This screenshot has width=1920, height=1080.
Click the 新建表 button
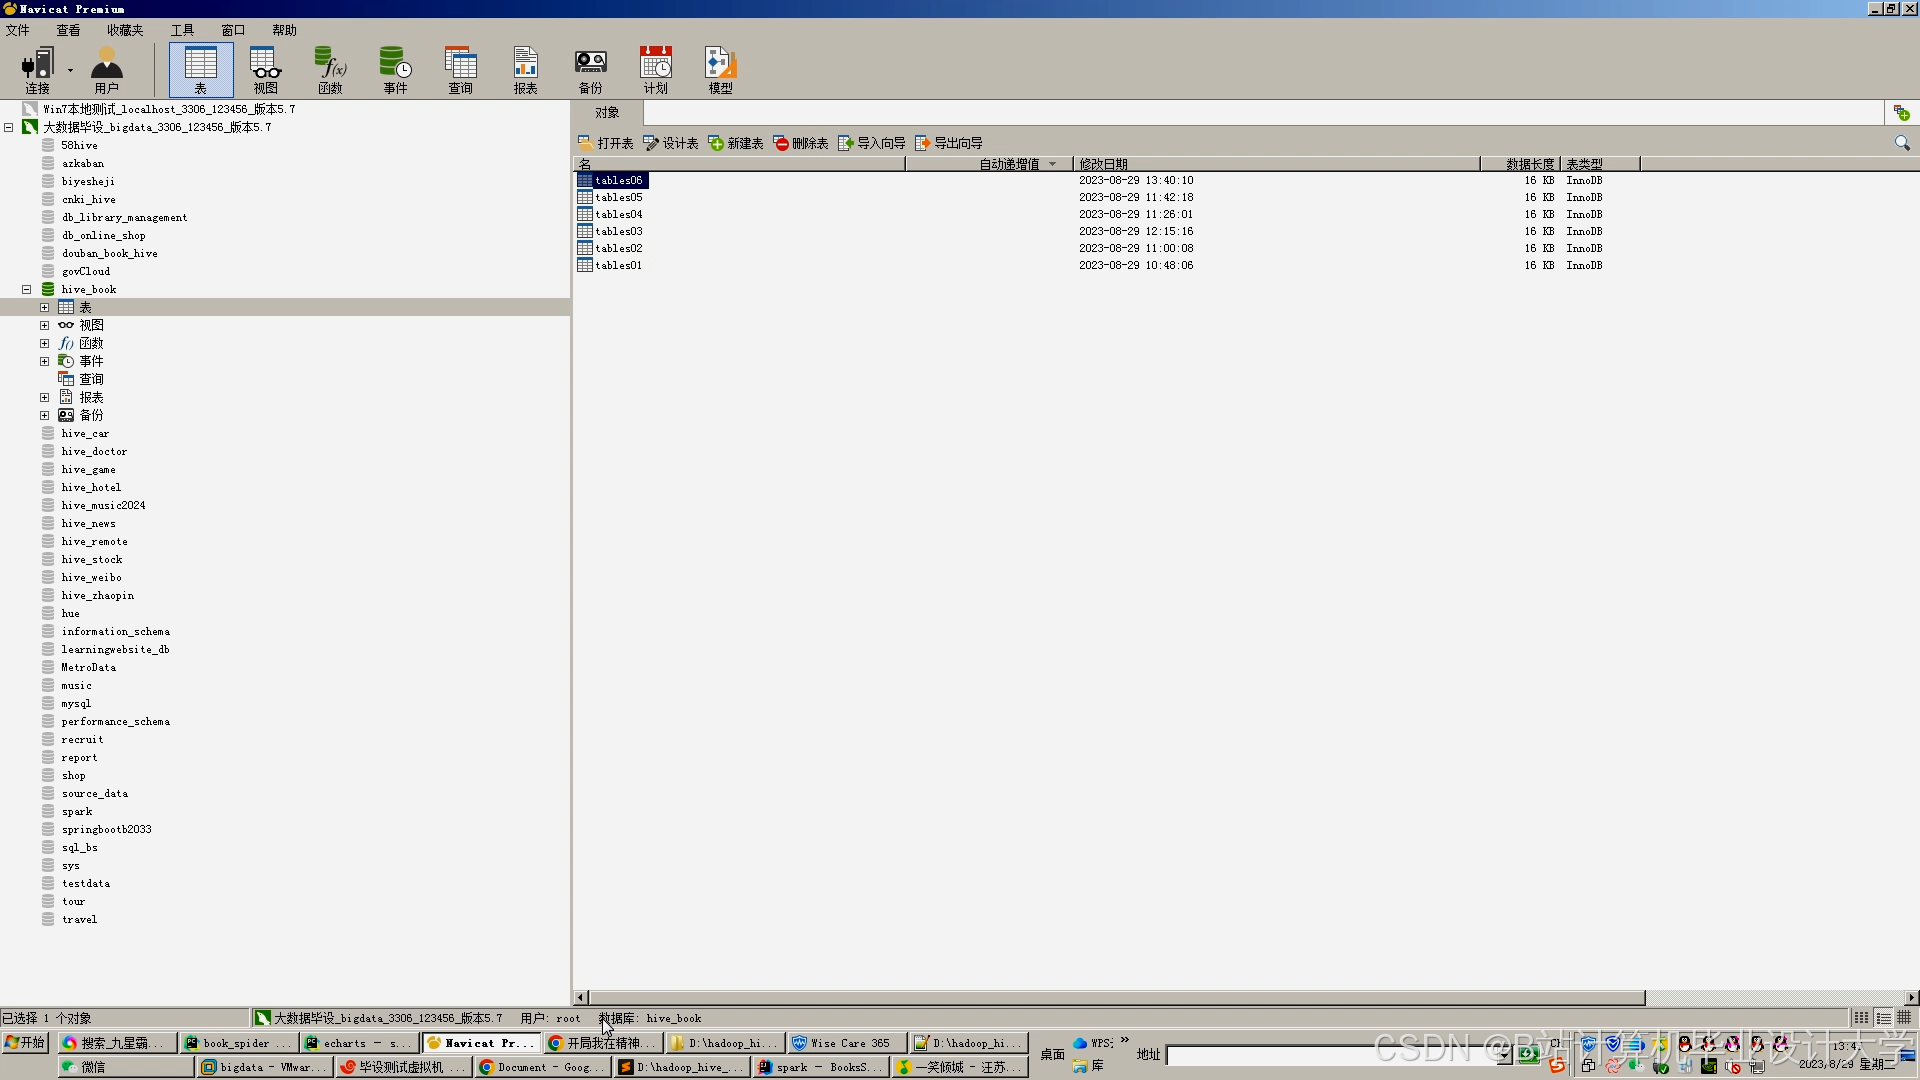(736, 143)
